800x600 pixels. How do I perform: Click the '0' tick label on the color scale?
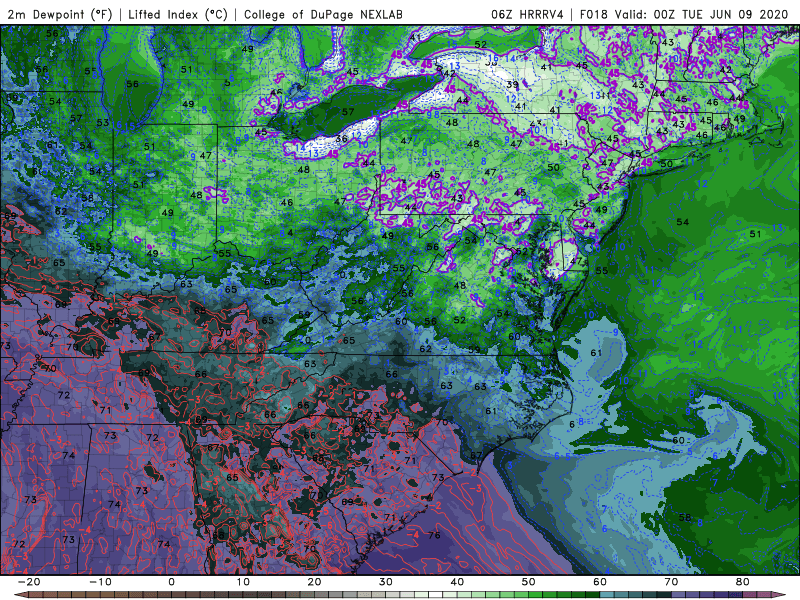point(171,582)
